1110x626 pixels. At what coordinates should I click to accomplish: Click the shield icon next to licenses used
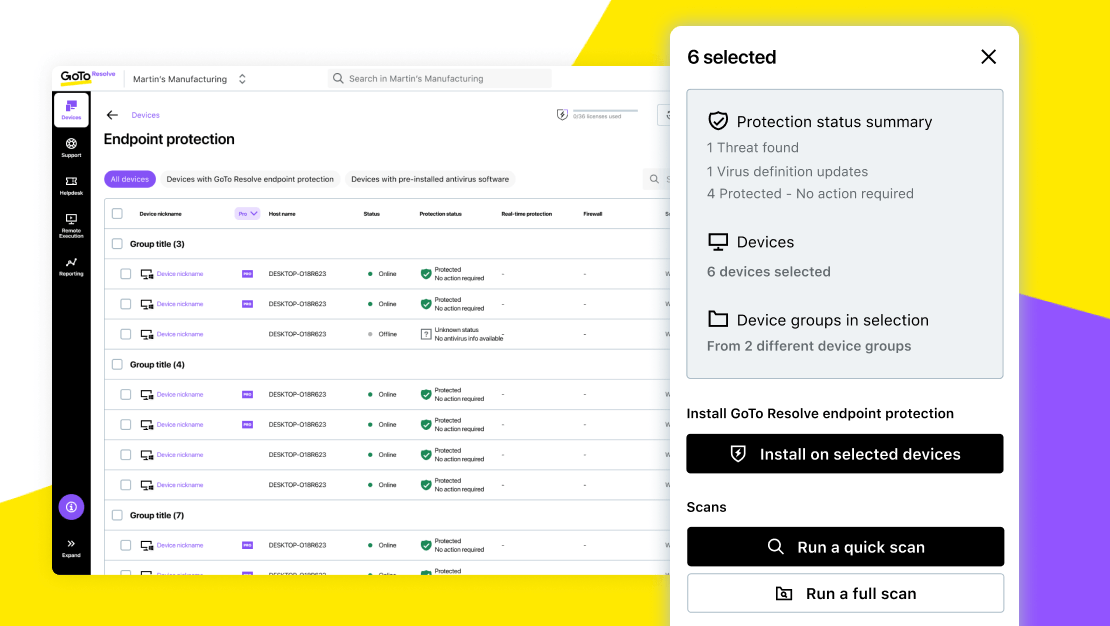point(563,114)
